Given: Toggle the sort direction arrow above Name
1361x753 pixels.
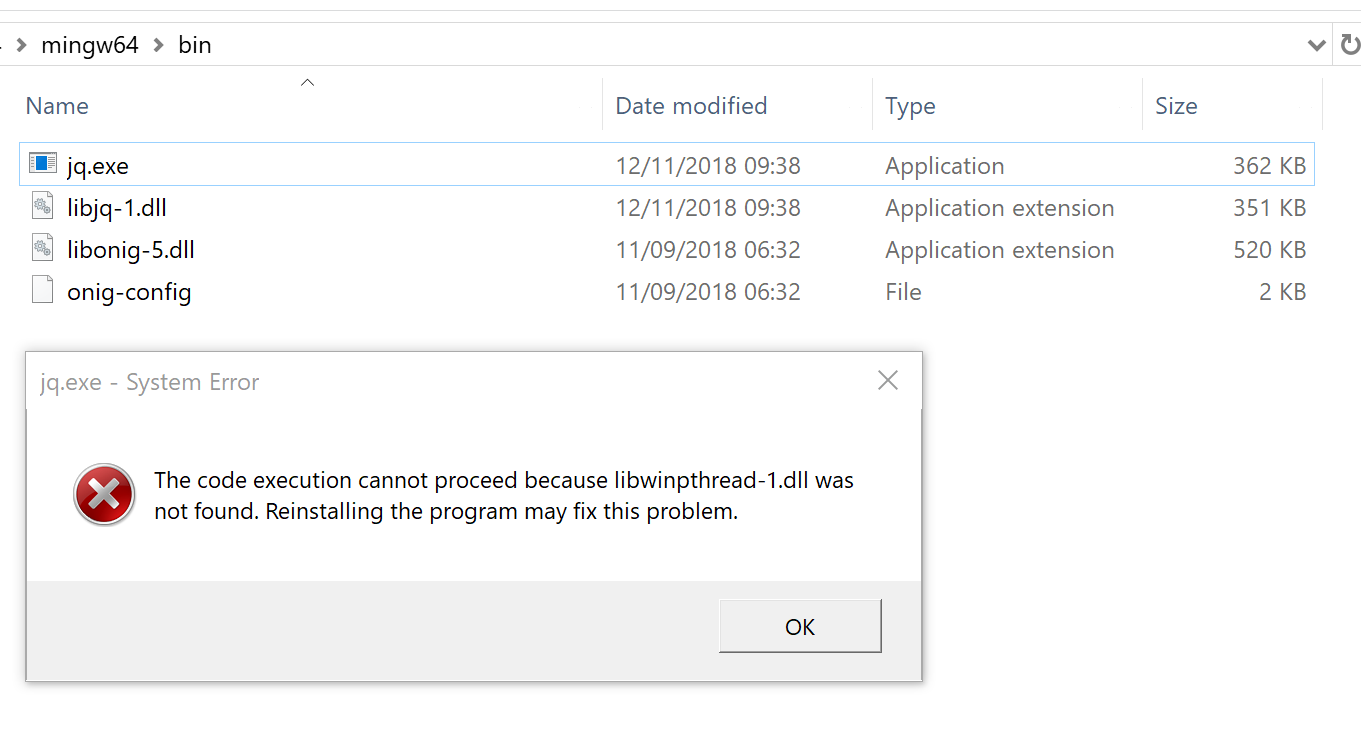Looking at the screenshot, I should click(x=307, y=82).
